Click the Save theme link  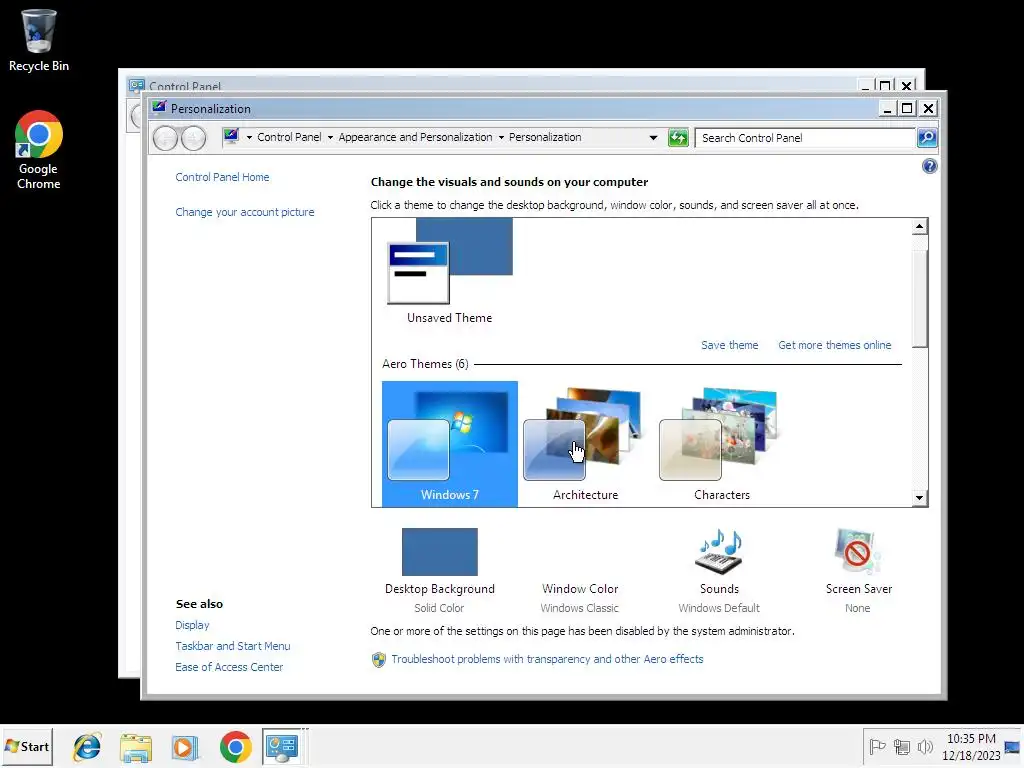click(729, 345)
